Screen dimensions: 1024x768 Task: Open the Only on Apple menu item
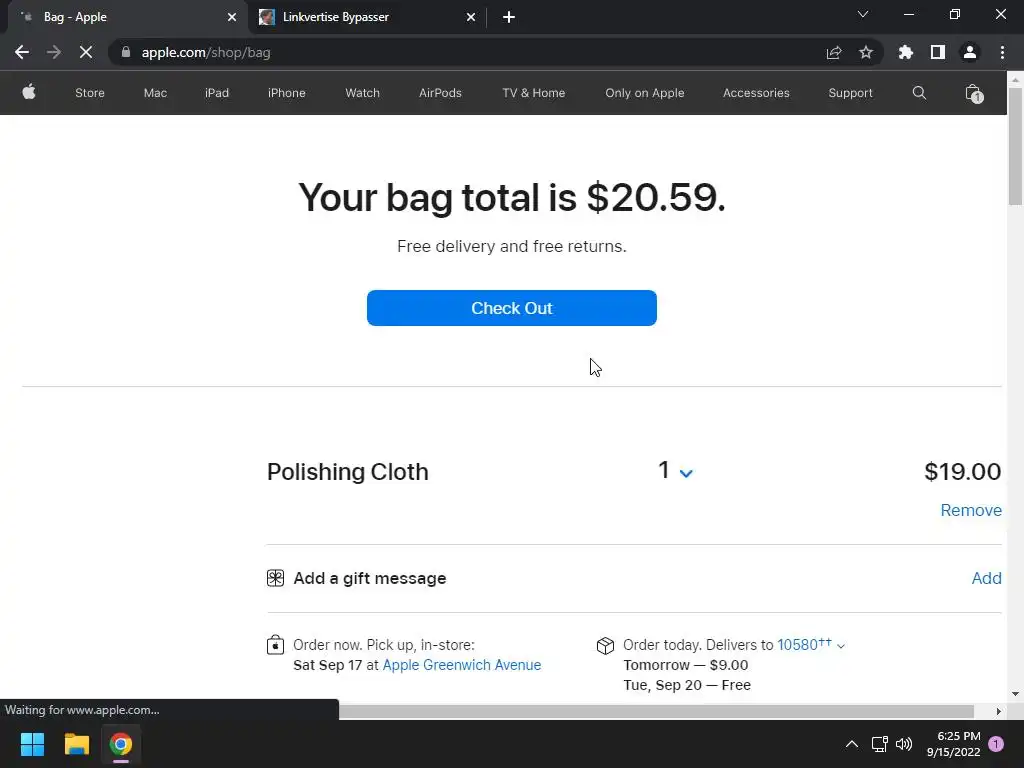click(645, 93)
